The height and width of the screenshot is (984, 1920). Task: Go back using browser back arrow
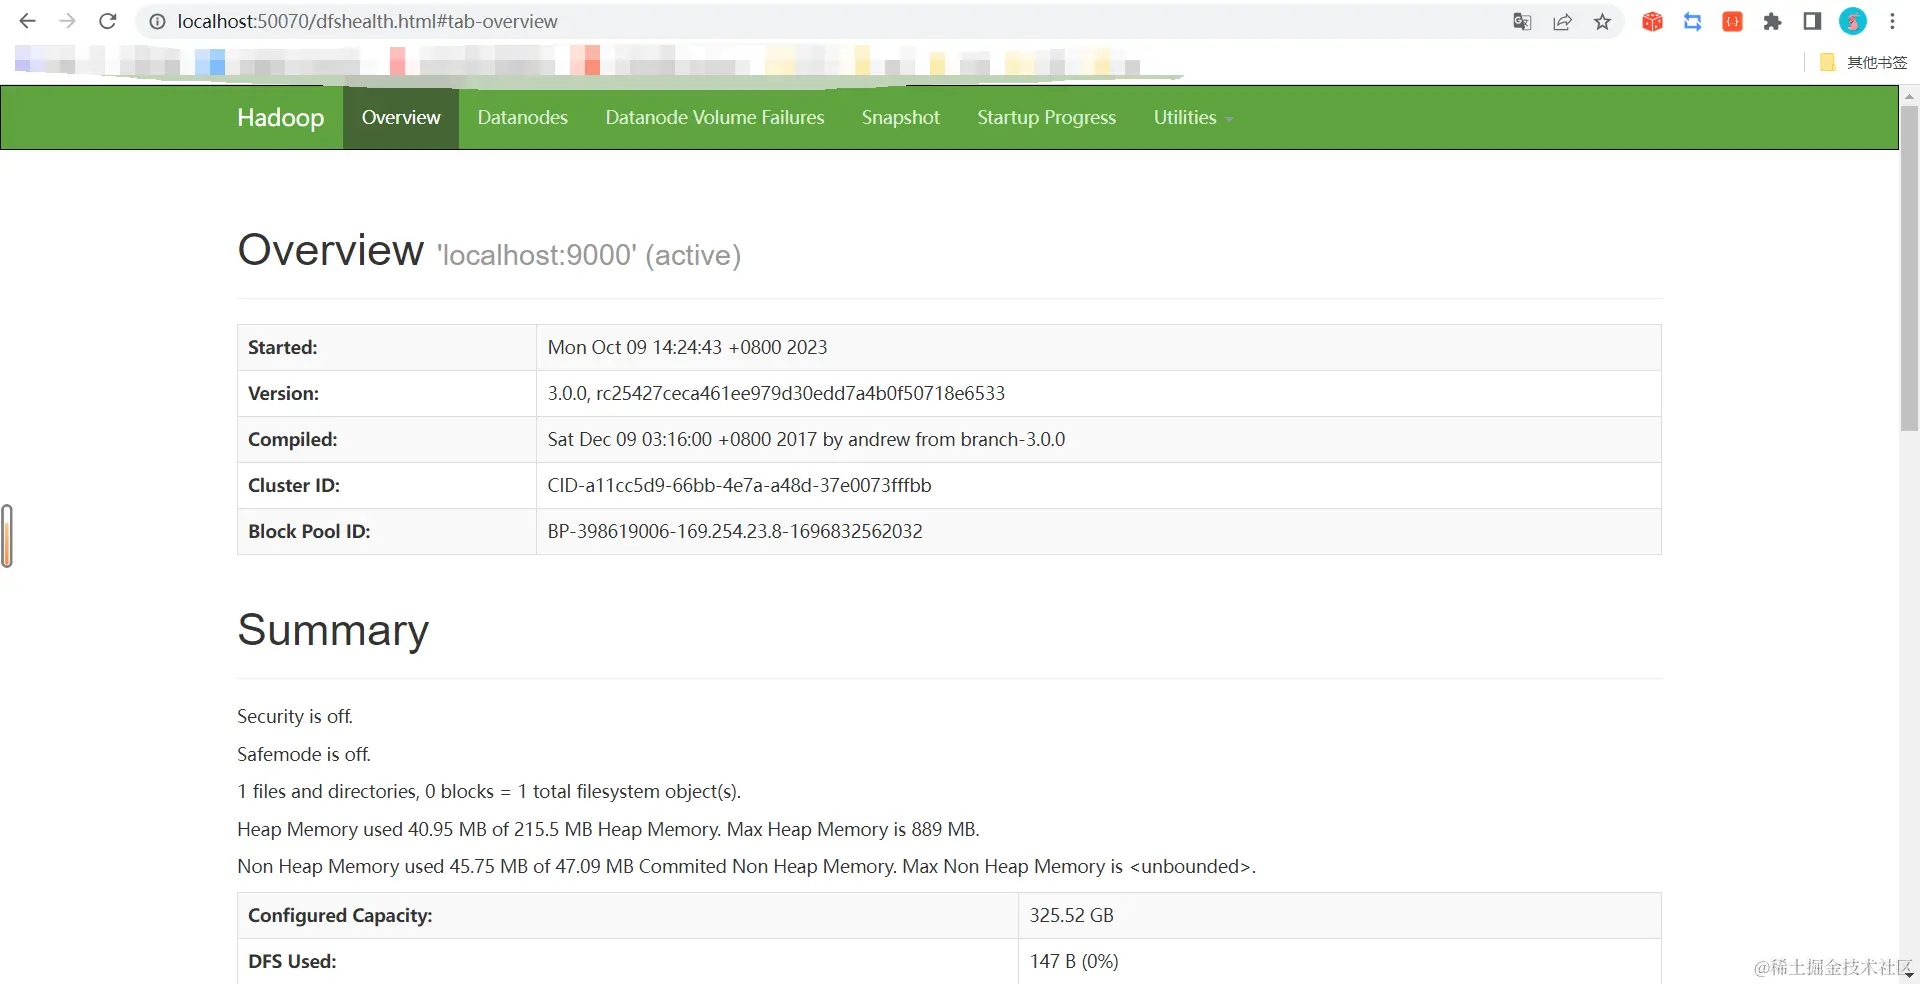28,21
